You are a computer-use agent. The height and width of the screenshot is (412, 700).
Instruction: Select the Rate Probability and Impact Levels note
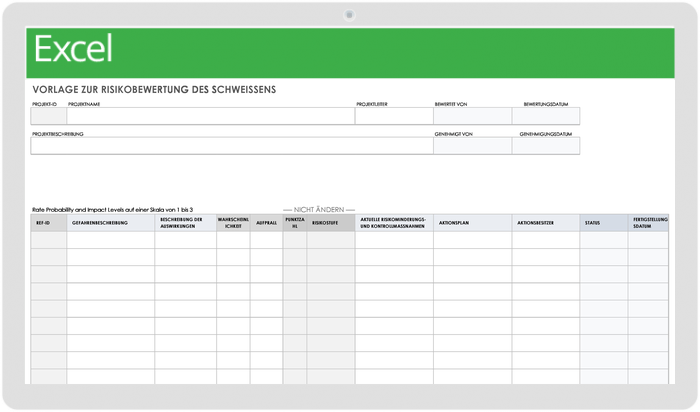coord(112,209)
